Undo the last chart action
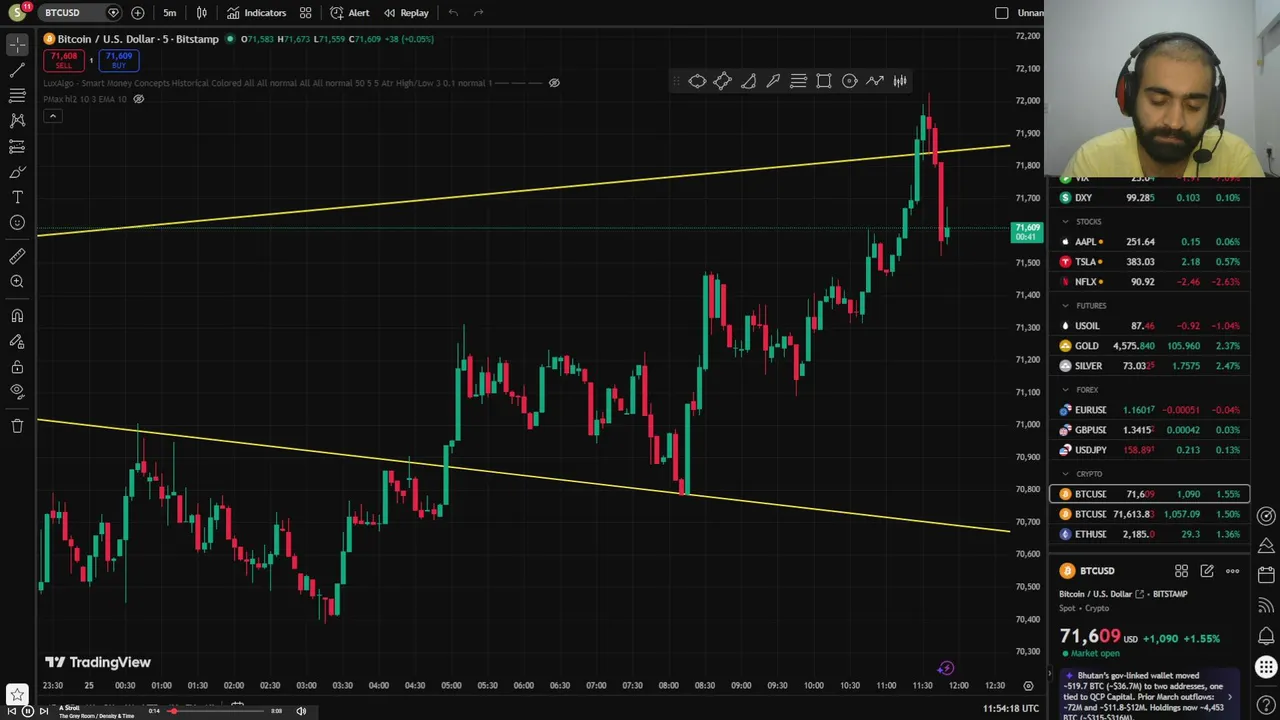This screenshot has height=720, width=1280. pos(453,13)
